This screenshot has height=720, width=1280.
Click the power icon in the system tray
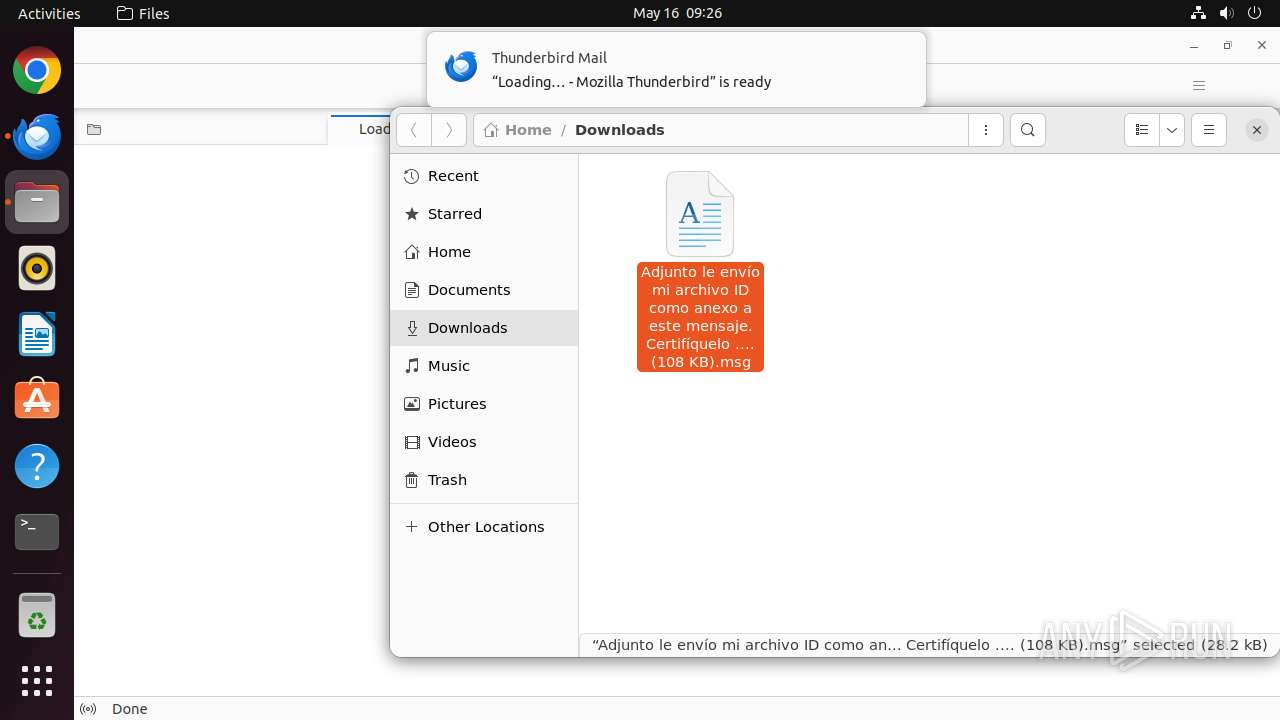coord(1254,13)
